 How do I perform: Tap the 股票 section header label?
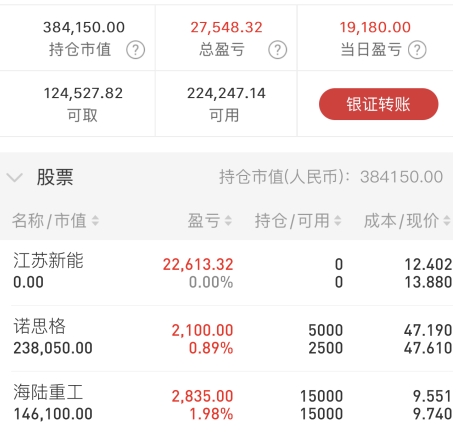pos(55,177)
